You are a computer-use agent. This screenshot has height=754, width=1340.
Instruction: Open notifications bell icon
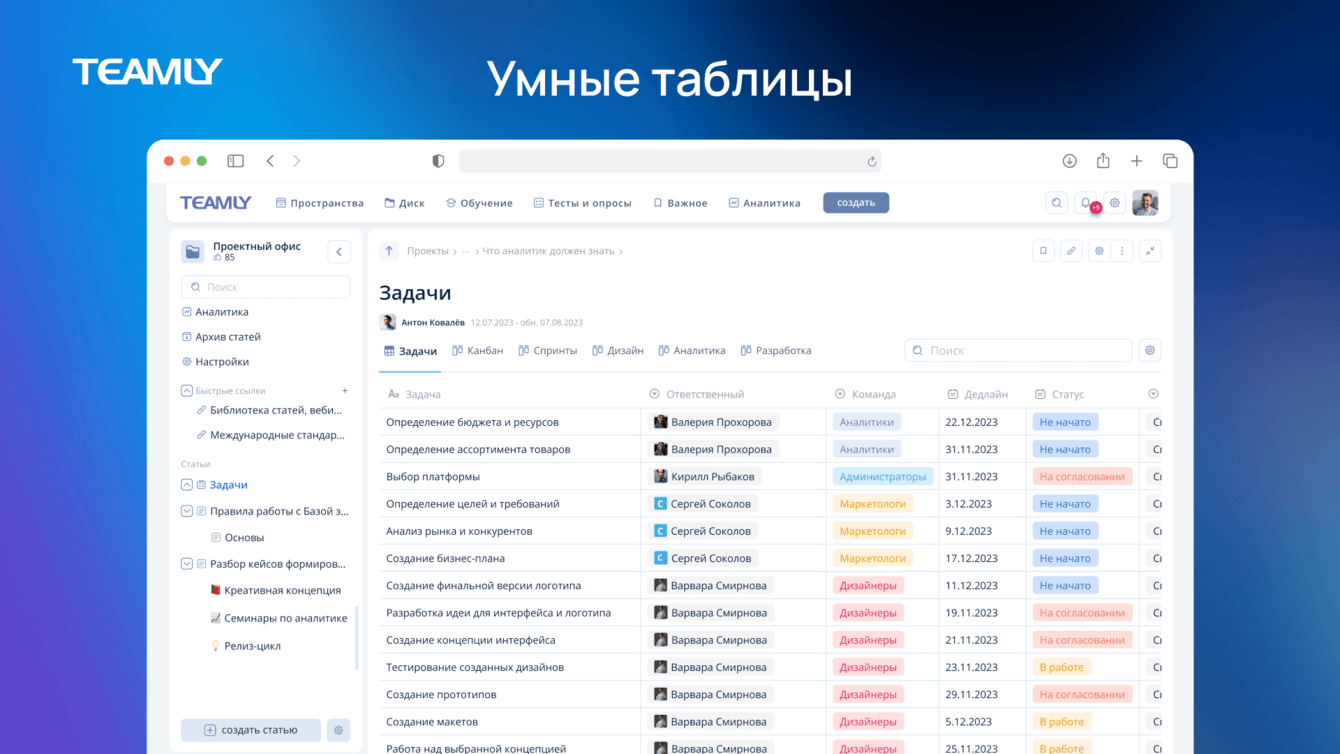pyautogui.click(x=1086, y=203)
